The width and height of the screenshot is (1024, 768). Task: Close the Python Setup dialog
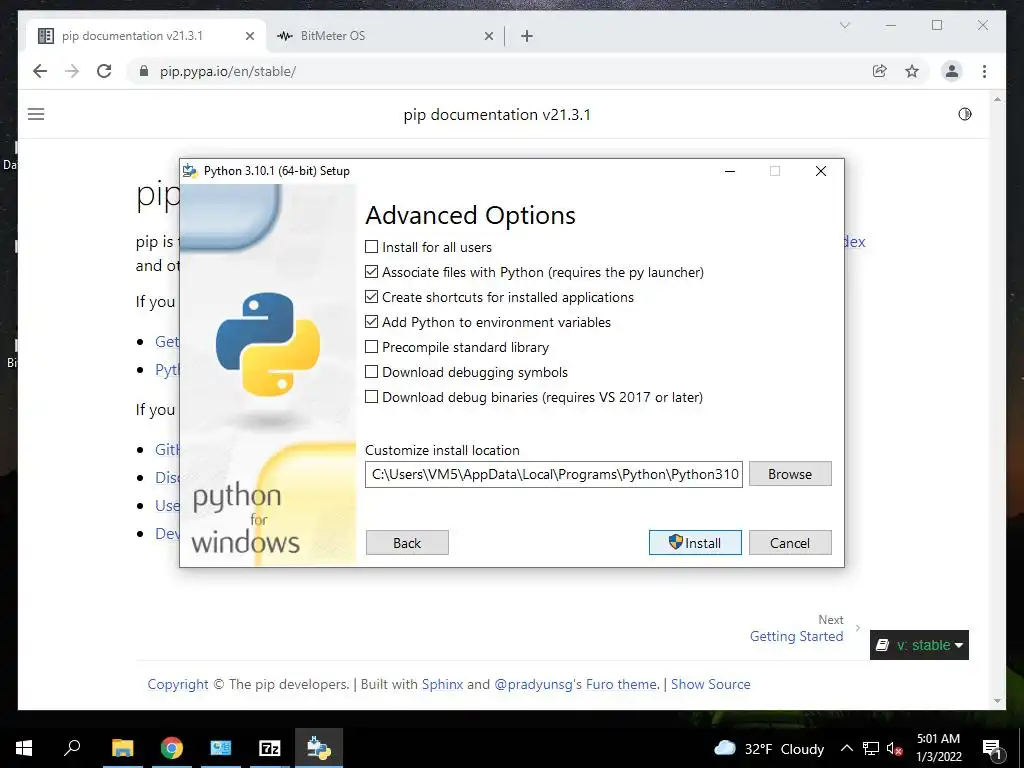click(821, 171)
